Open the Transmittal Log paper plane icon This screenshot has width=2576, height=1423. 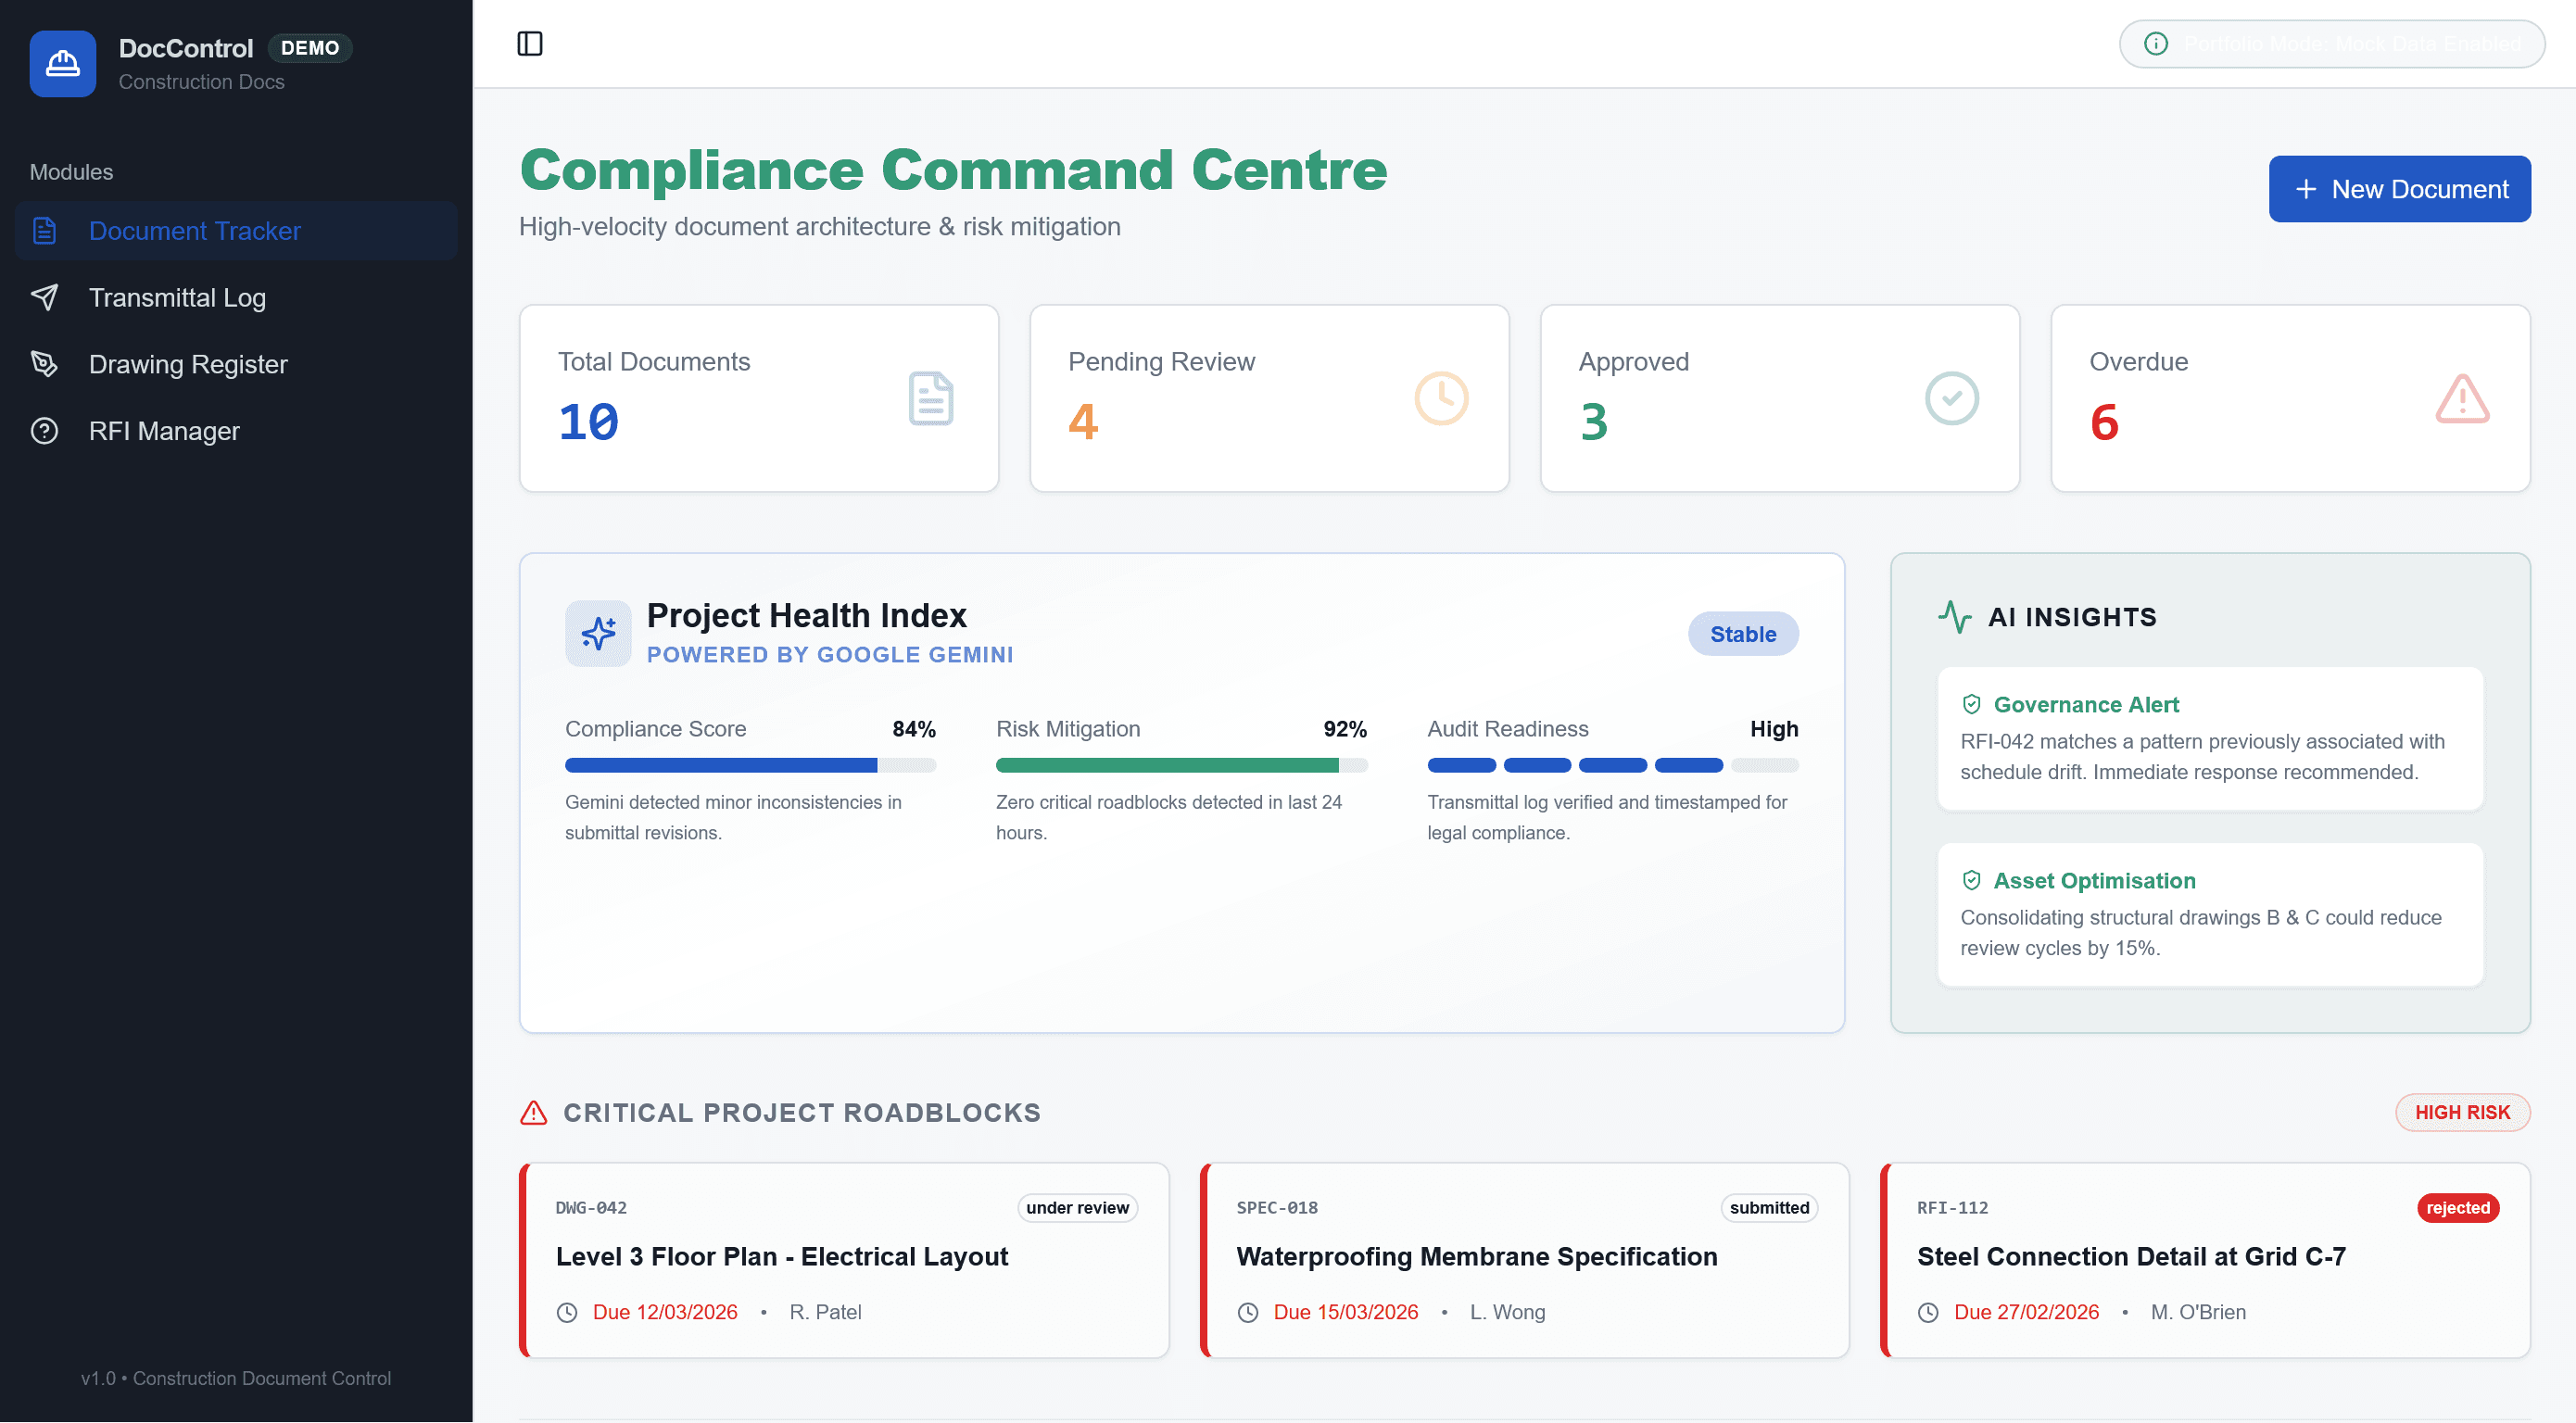coord(45,297)
